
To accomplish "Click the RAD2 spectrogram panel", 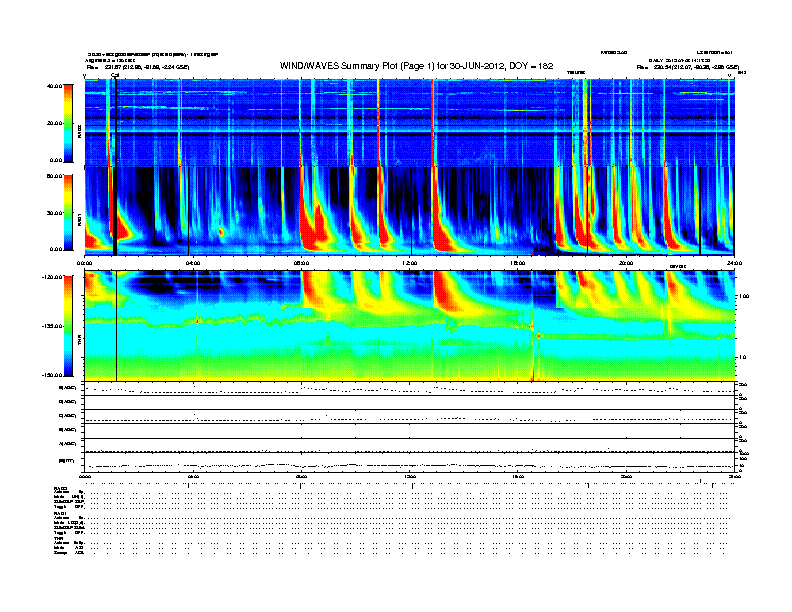I will [x=409, y=122].
